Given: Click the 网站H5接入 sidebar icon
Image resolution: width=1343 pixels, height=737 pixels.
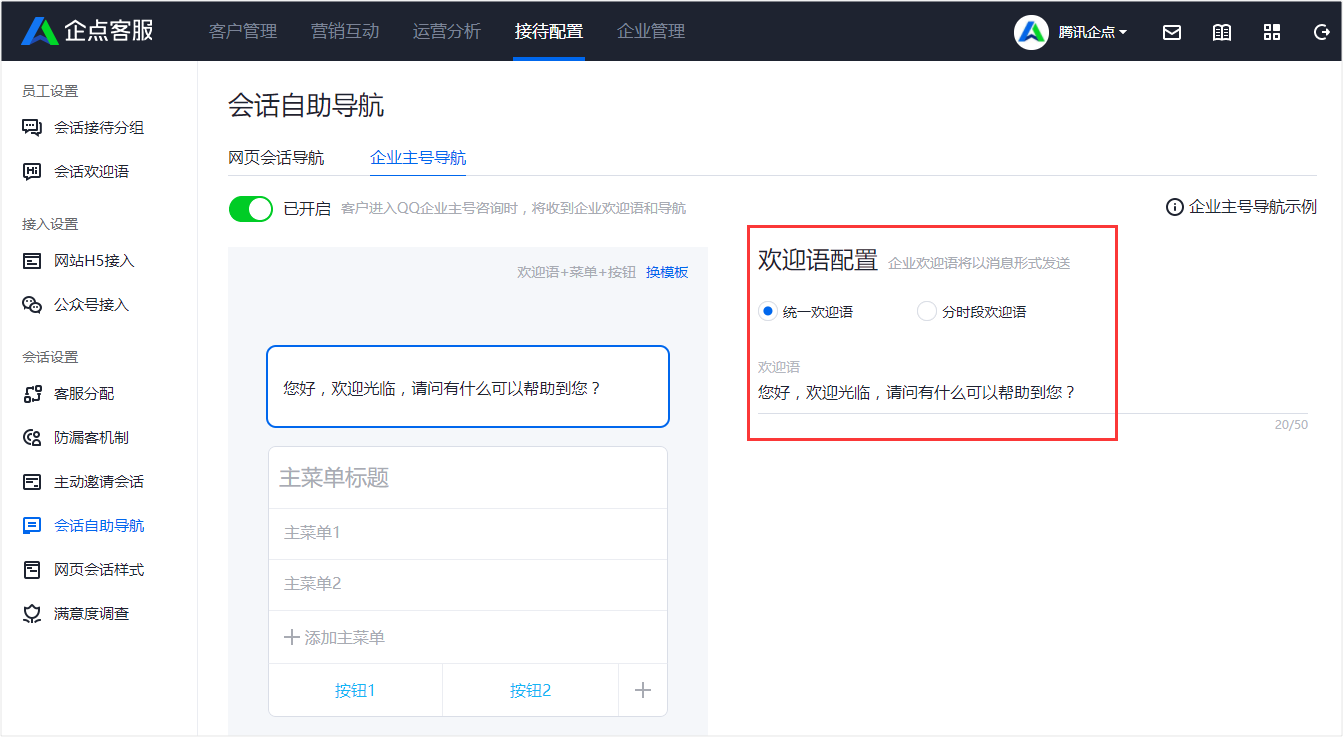Looking at the screenshot, I should click(x=32, y=261).
